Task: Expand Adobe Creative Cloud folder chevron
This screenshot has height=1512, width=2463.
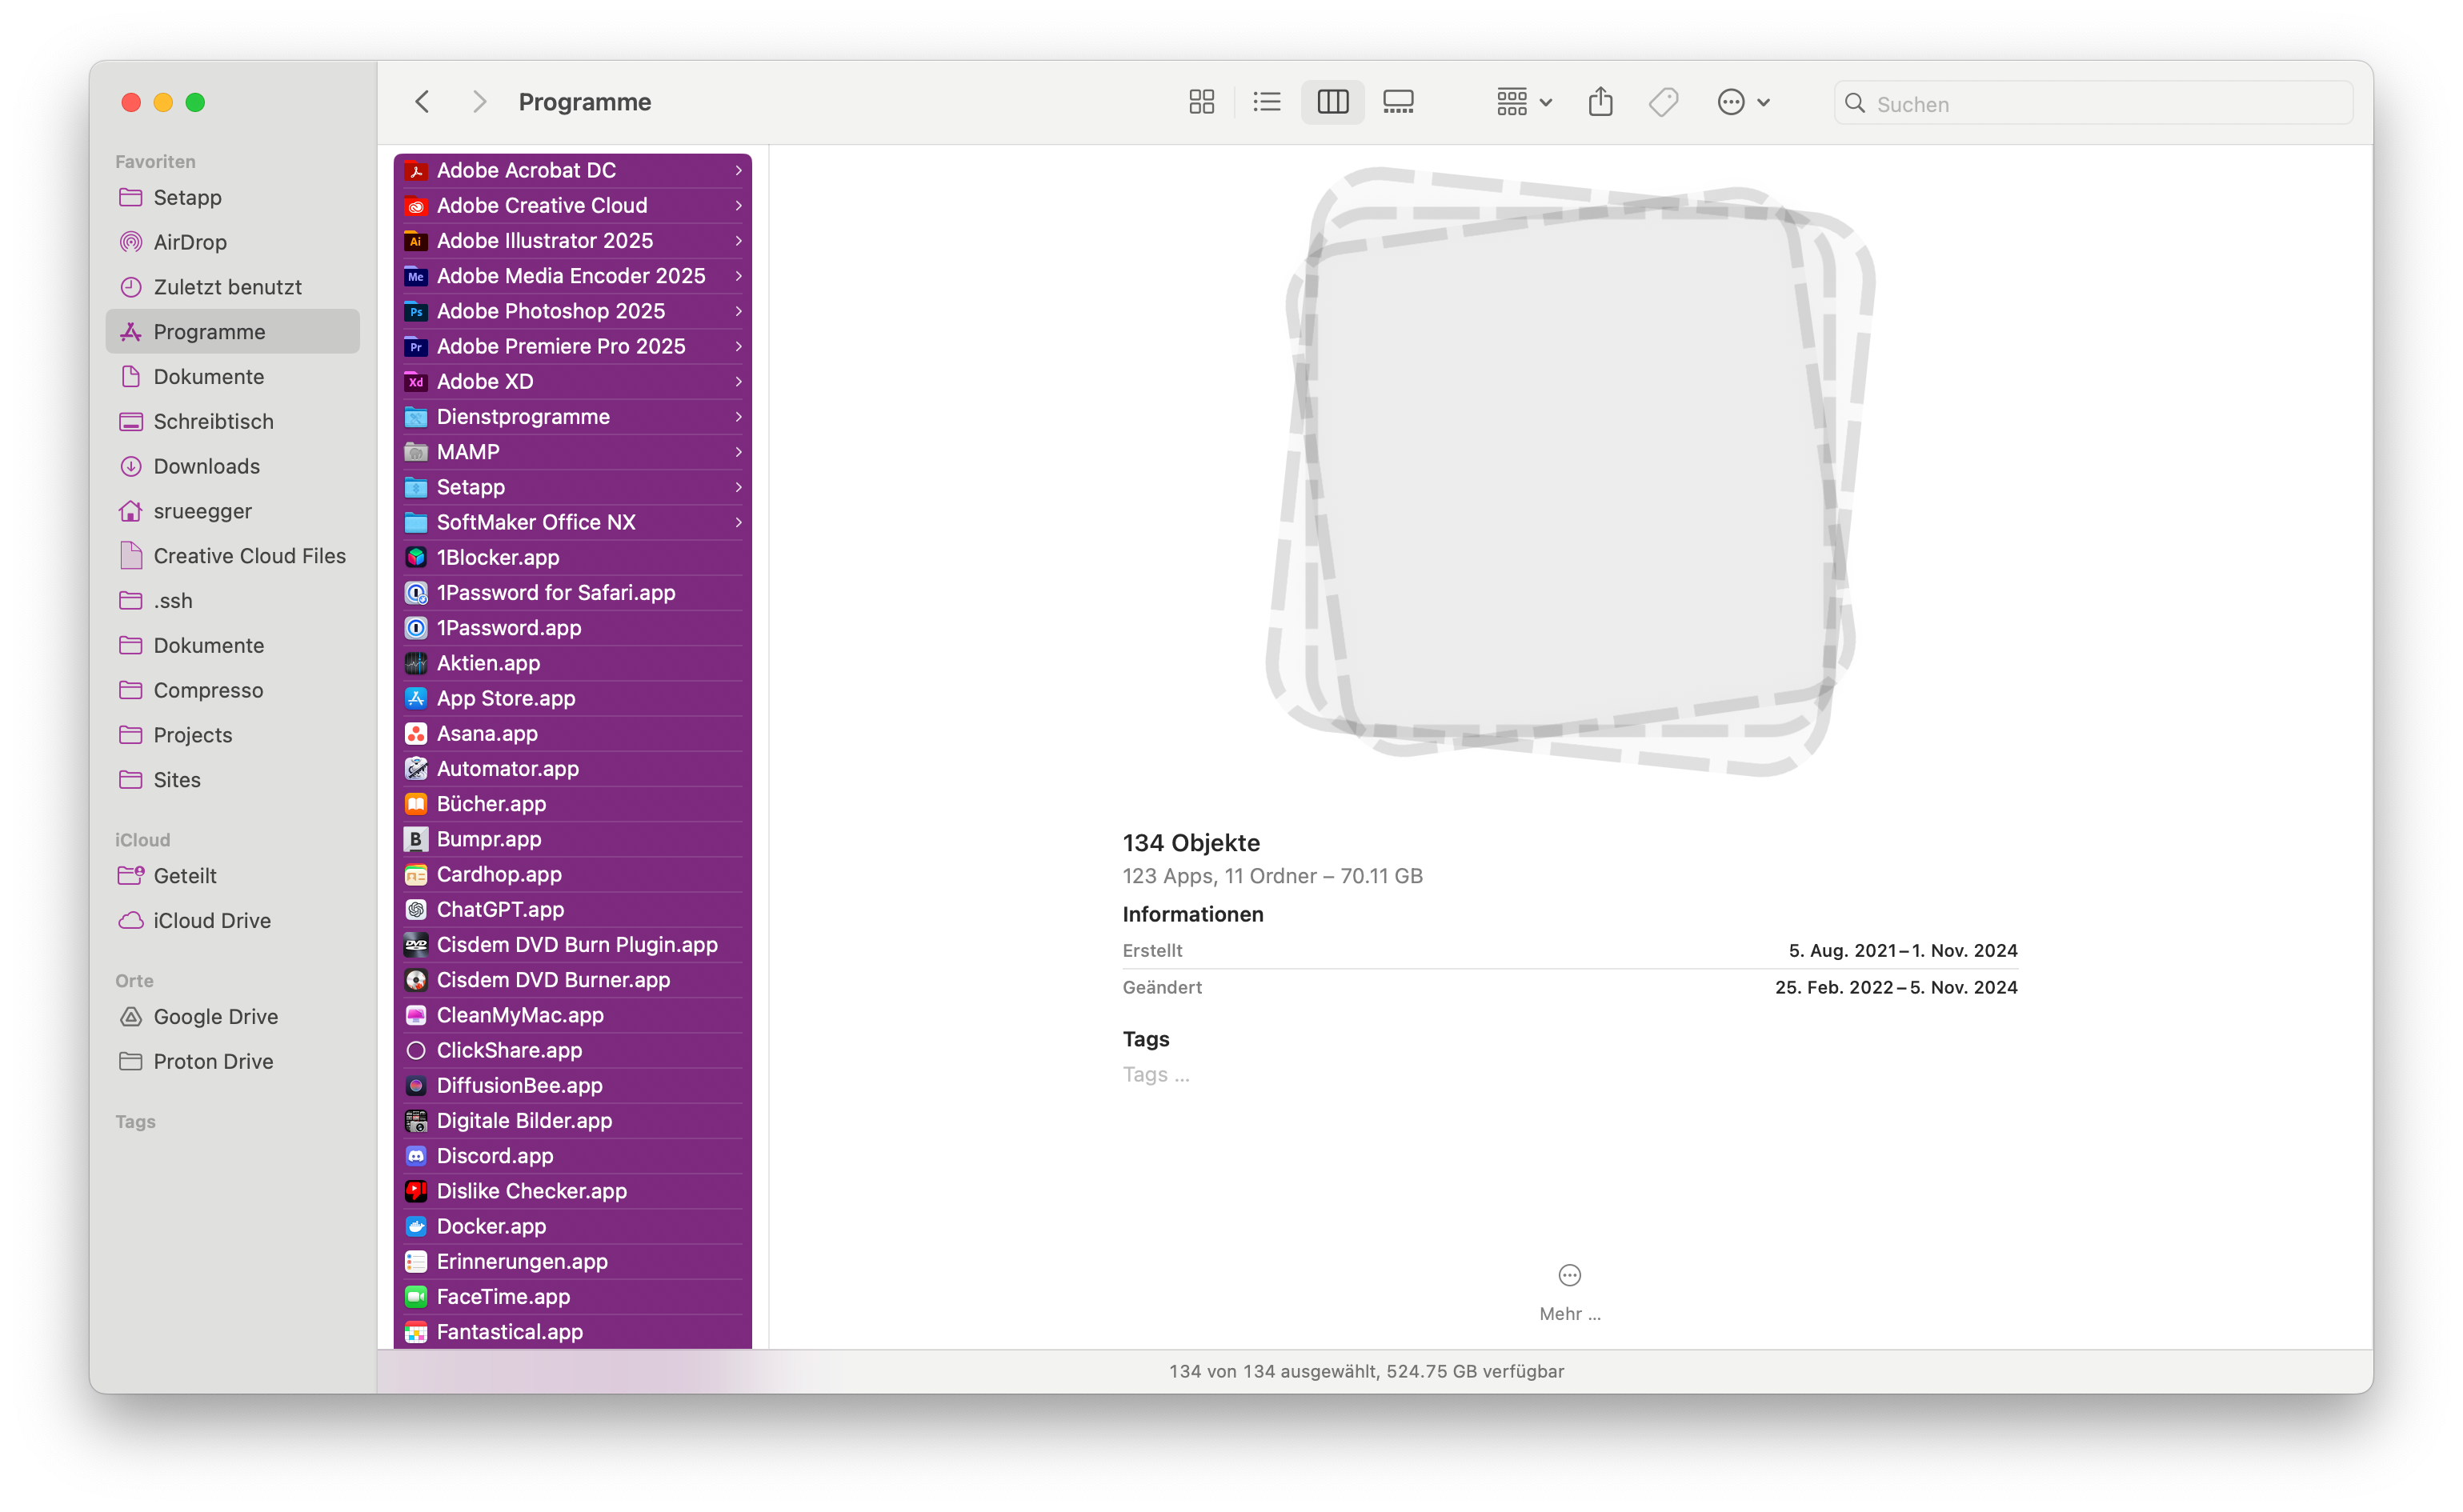Action: 738,205
